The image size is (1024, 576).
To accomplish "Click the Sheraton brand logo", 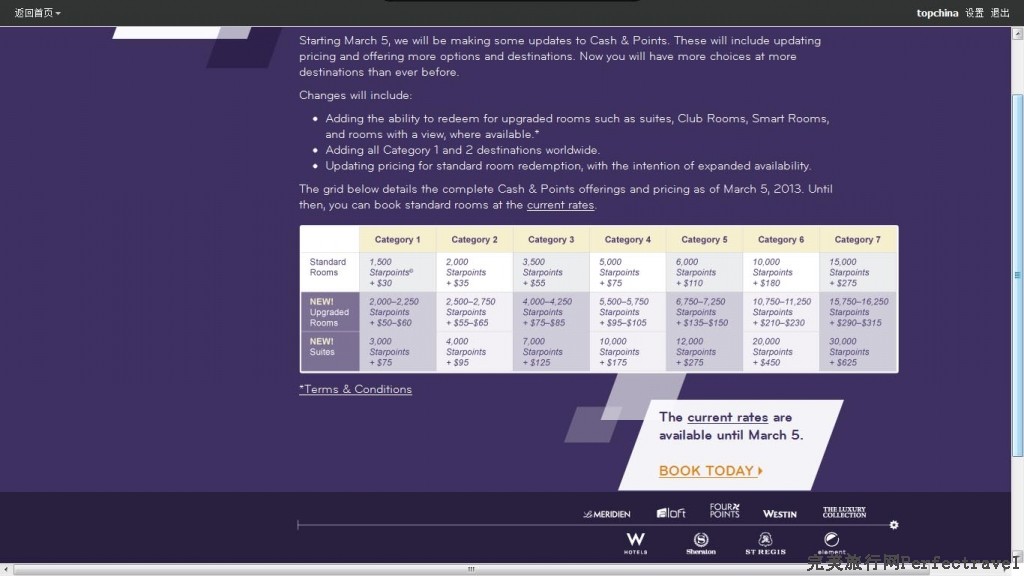I will [x=701, y=543].
